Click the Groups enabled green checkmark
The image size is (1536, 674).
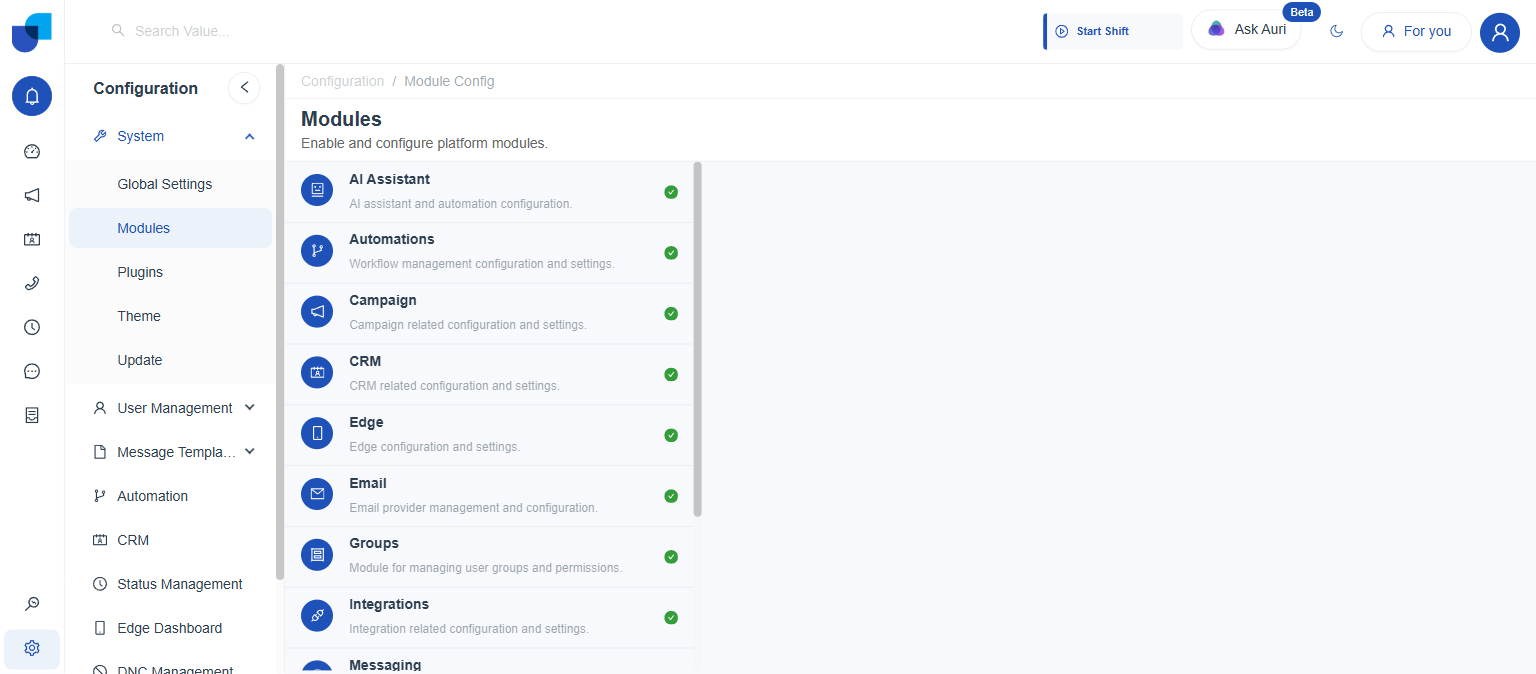click(671, 557)
